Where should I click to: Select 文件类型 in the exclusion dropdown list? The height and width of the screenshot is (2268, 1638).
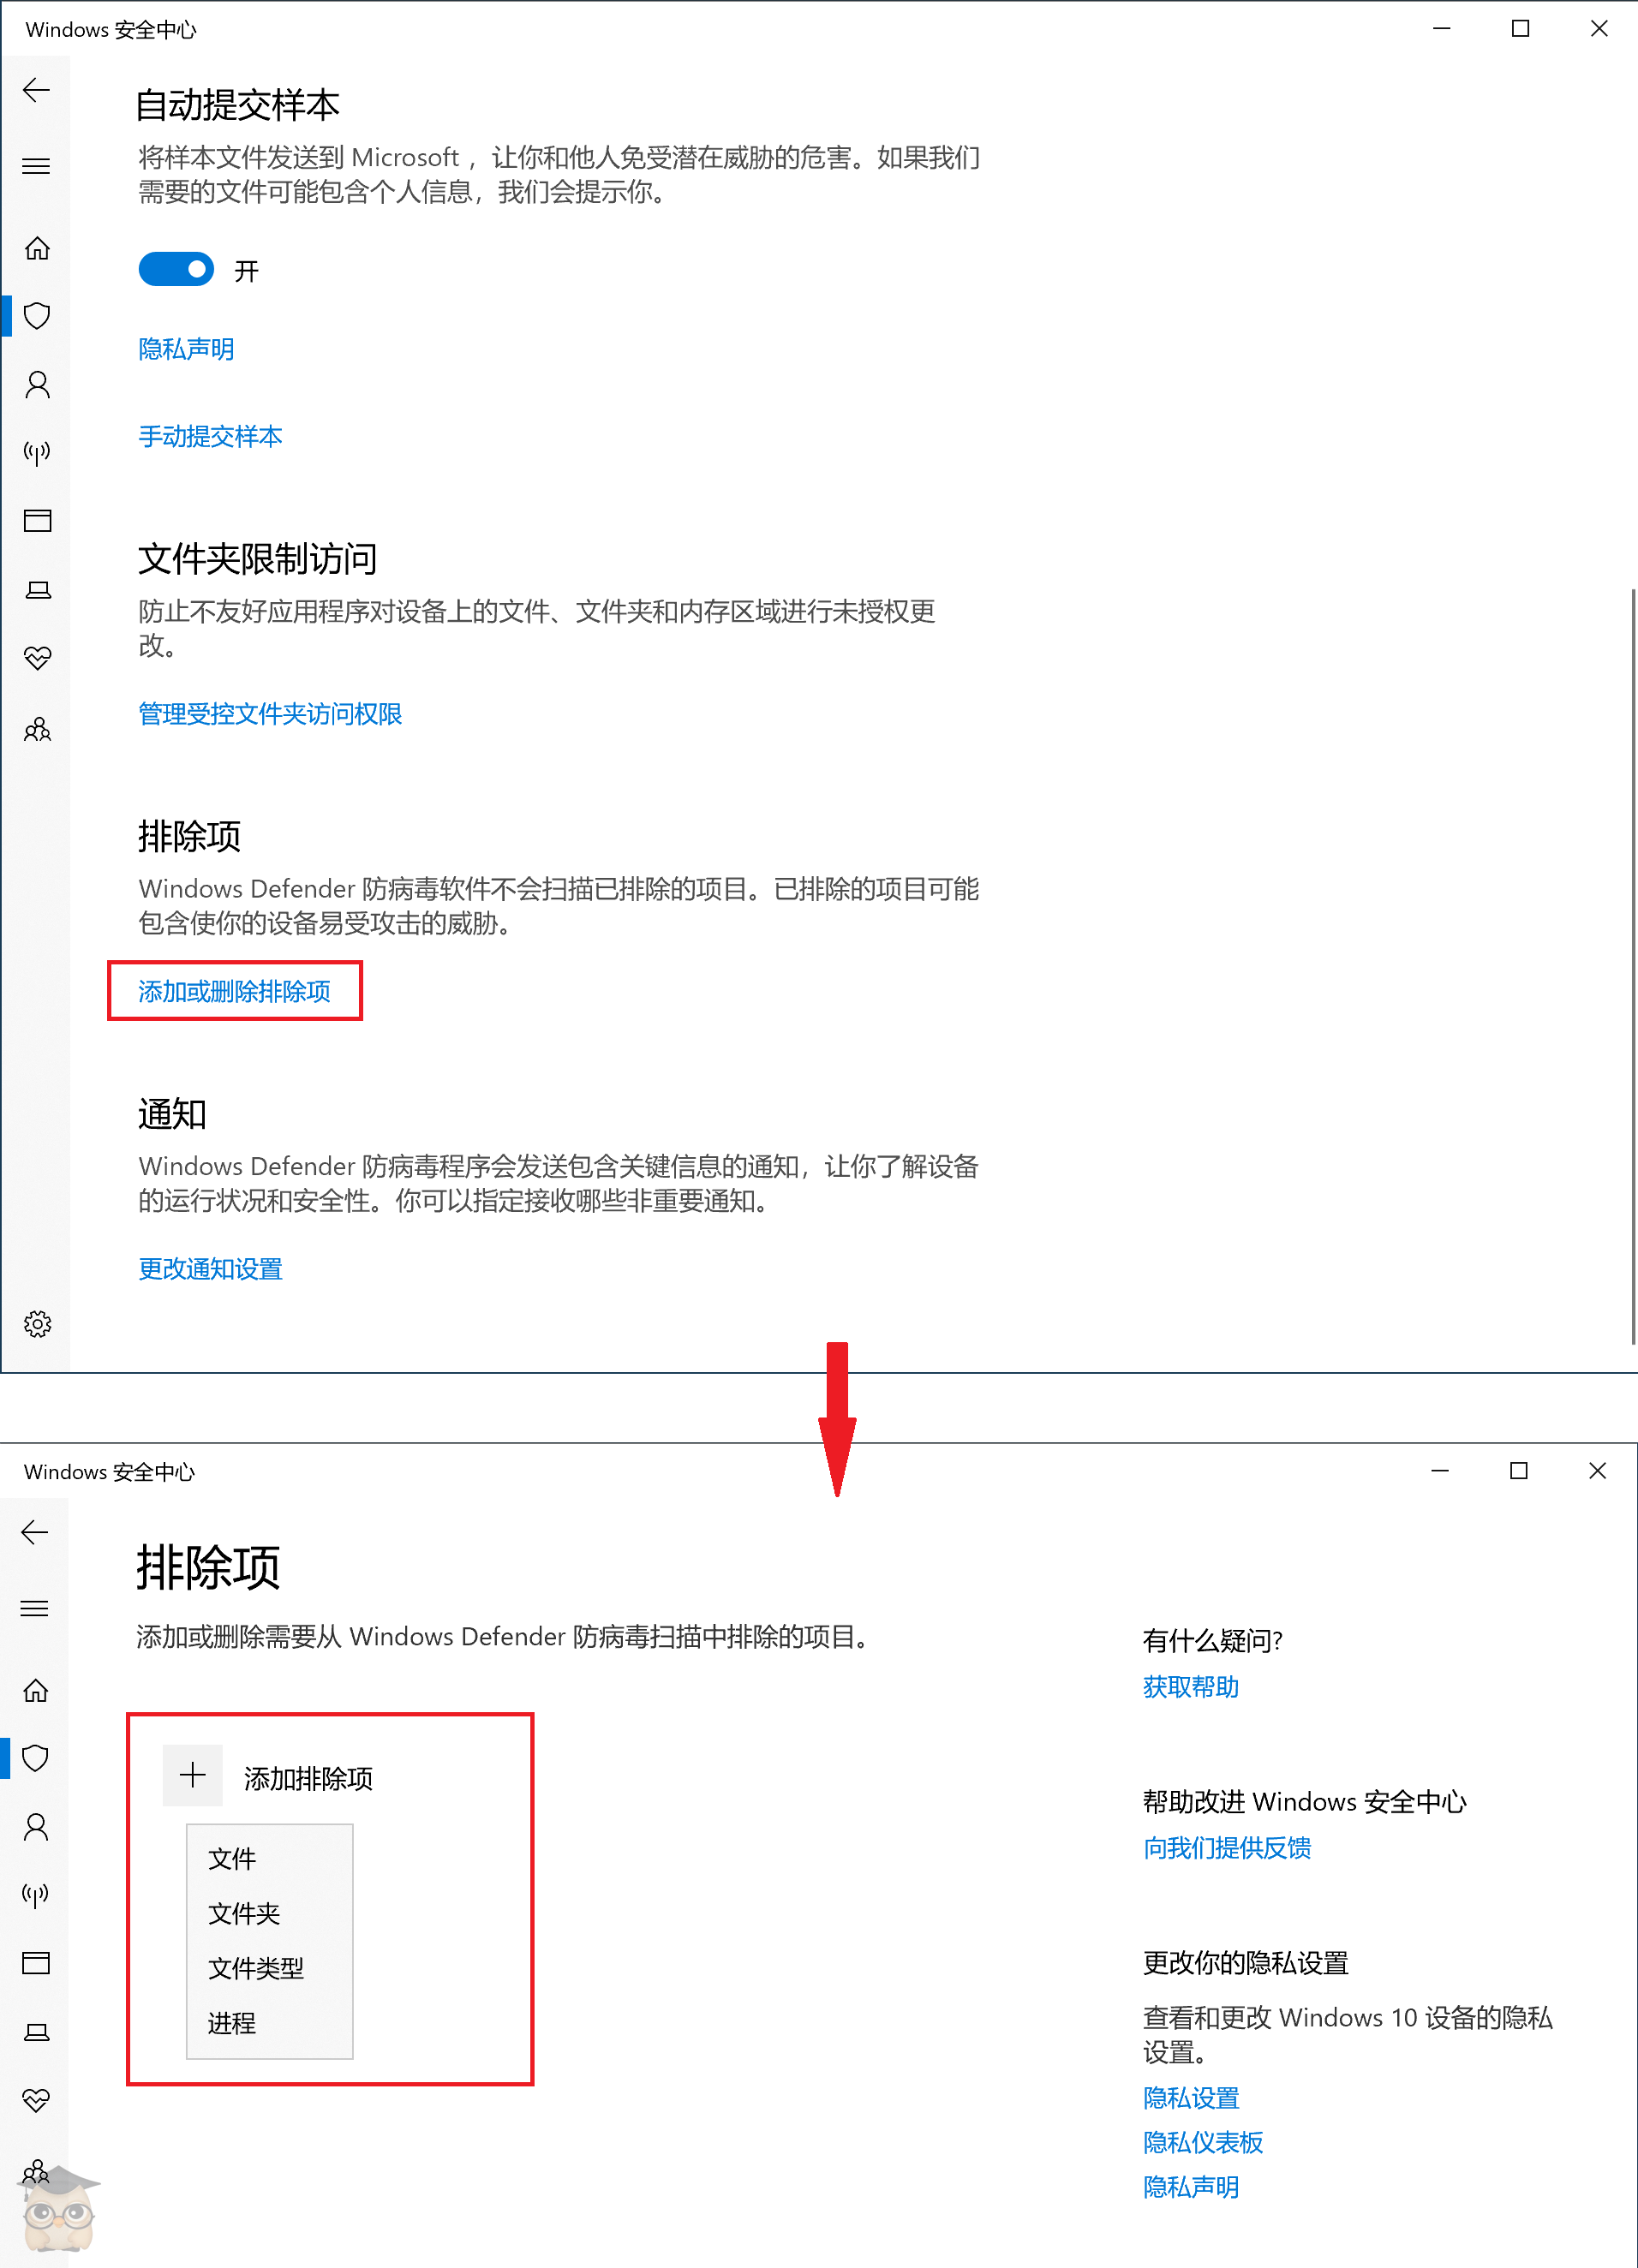click(x=256, y=1968)
